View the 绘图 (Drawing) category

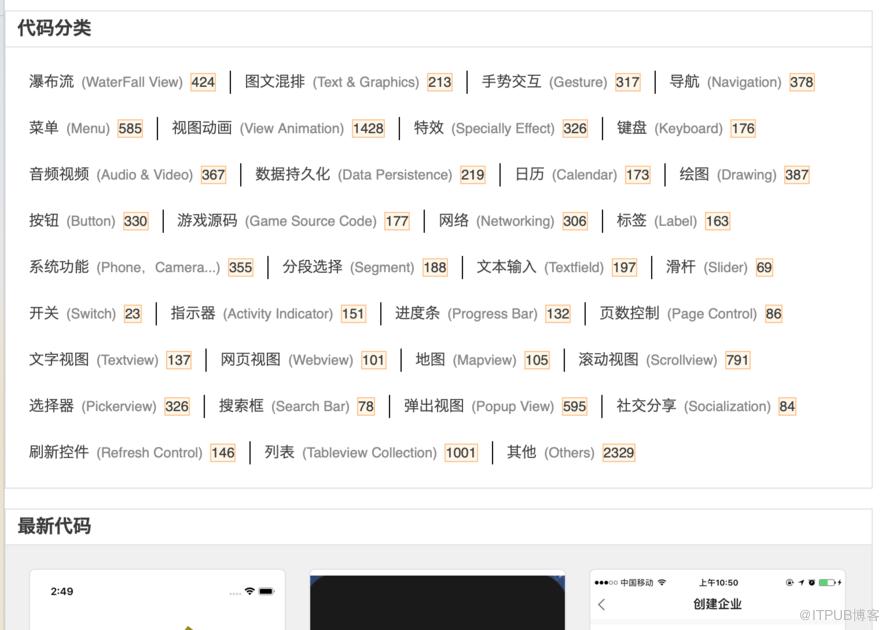(x=728, y=175)
